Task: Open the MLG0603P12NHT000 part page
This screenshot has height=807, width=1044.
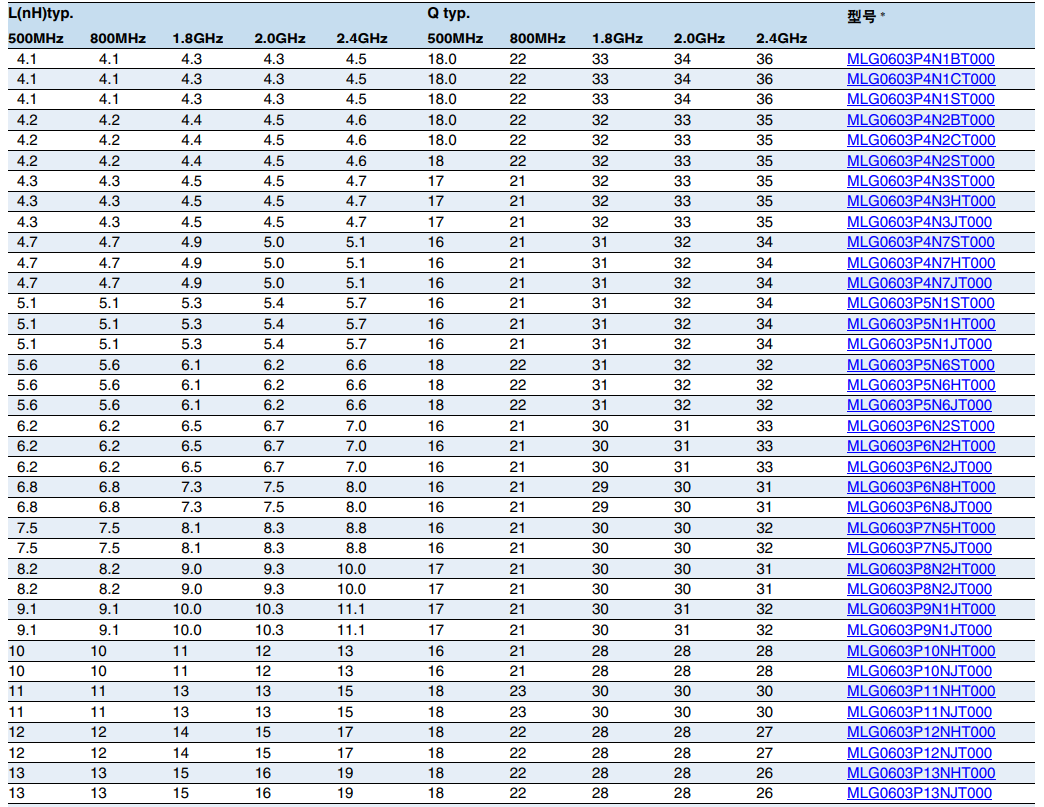Action: tap(920, 732)
